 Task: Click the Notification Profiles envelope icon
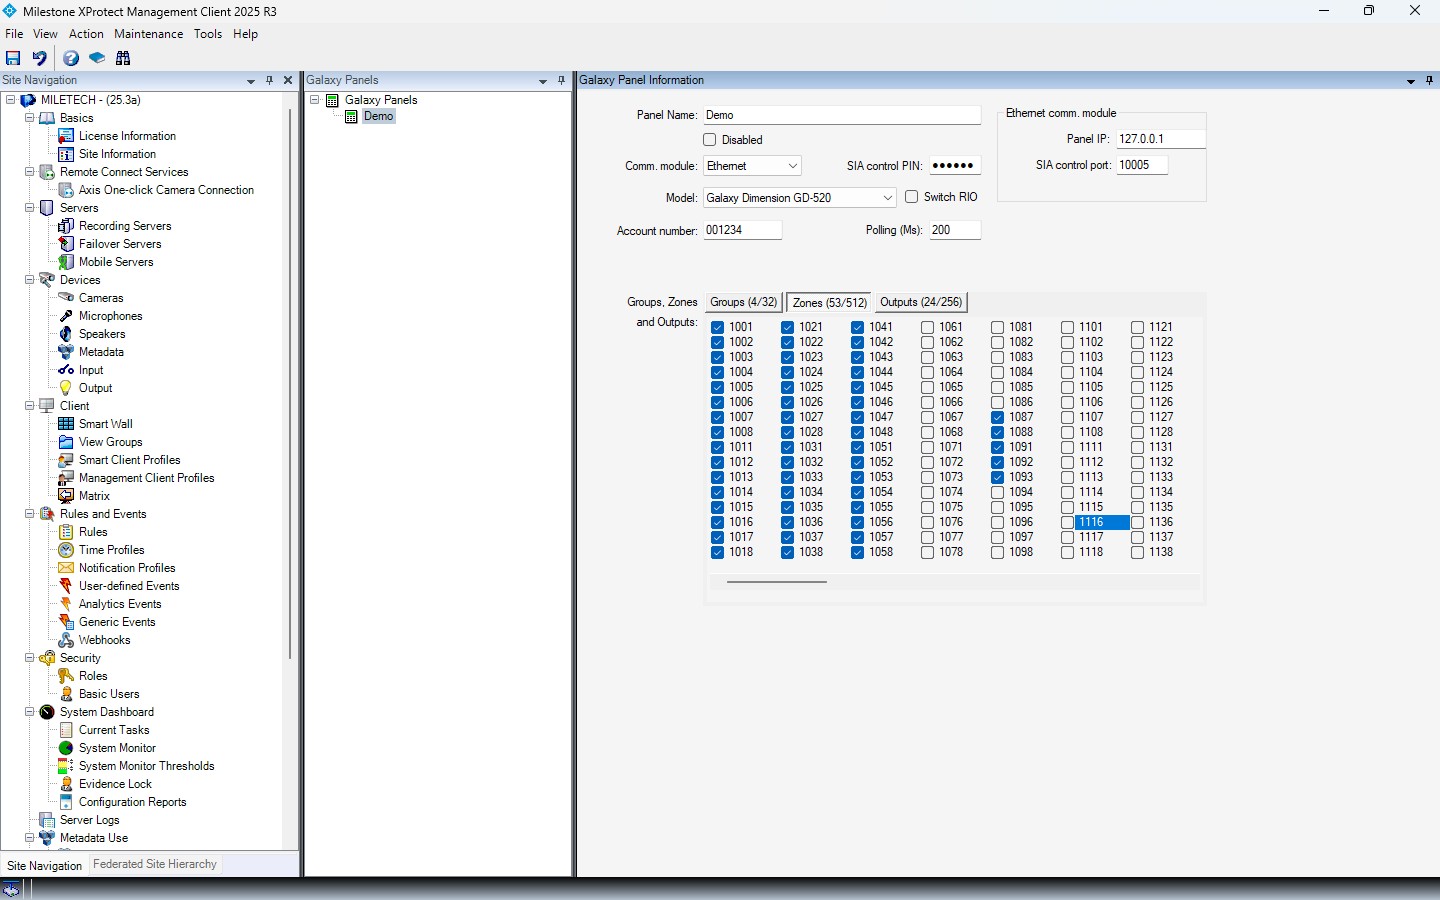pyautogui.click(x=66, y=568)
